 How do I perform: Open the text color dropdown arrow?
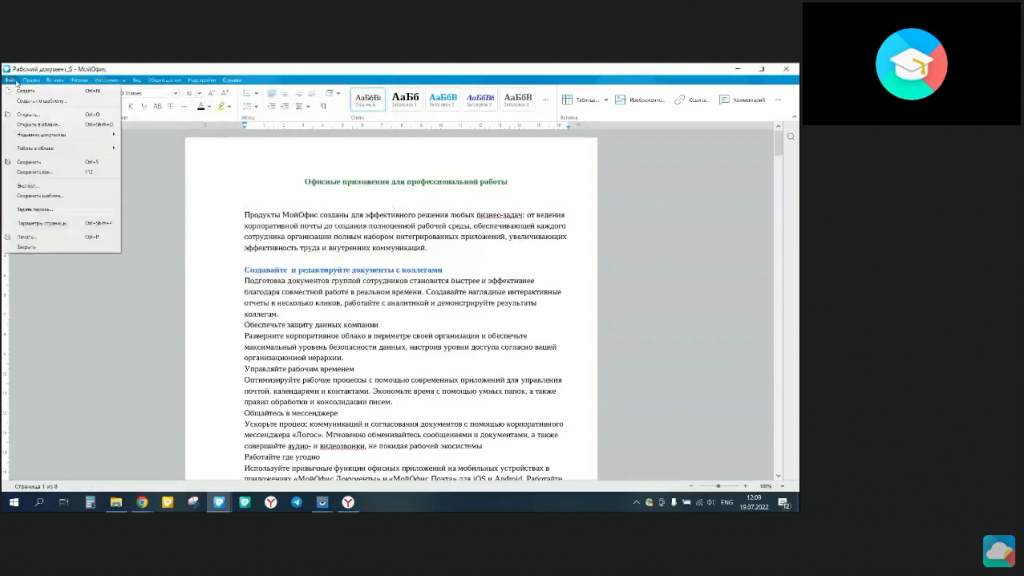(209, 106)
